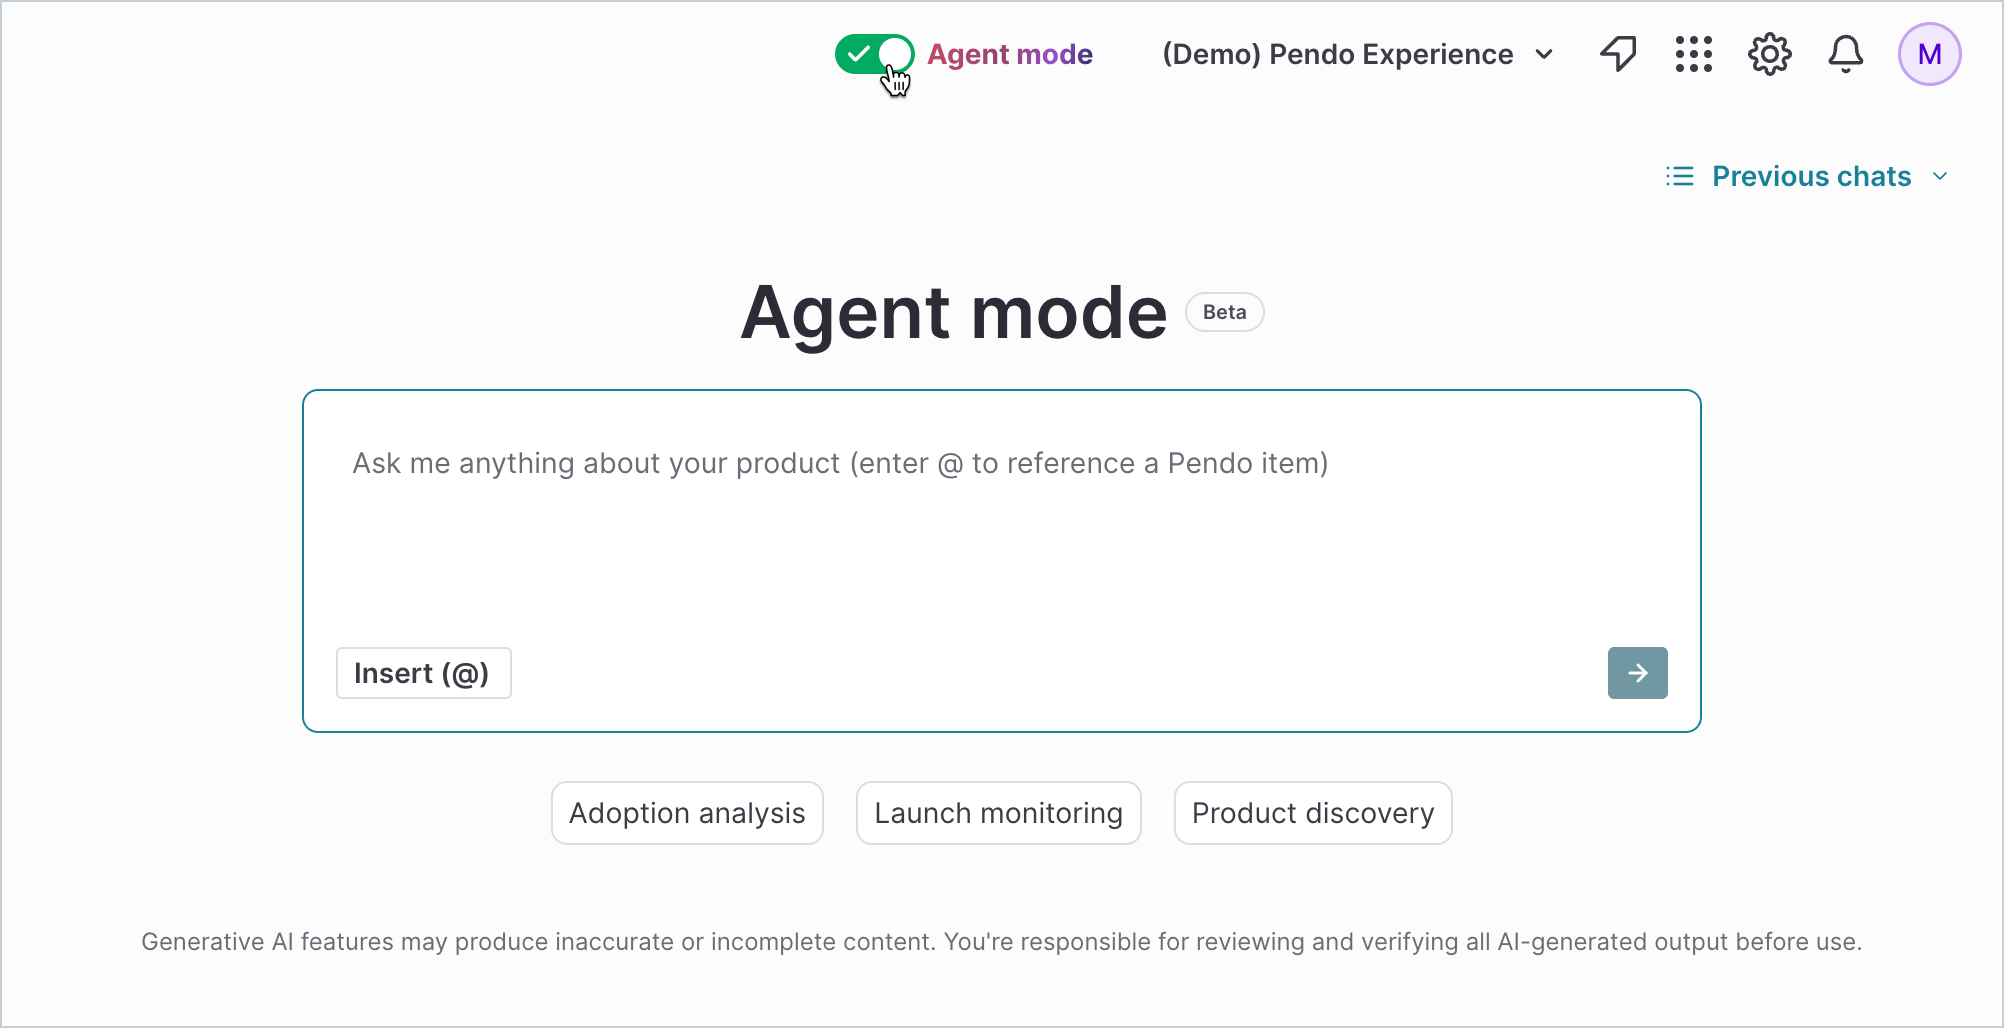The height and width of the screenshot is (1028, 2004).
Task: Select the Adoption analysis suggestion
Action: tap(687, 813)
